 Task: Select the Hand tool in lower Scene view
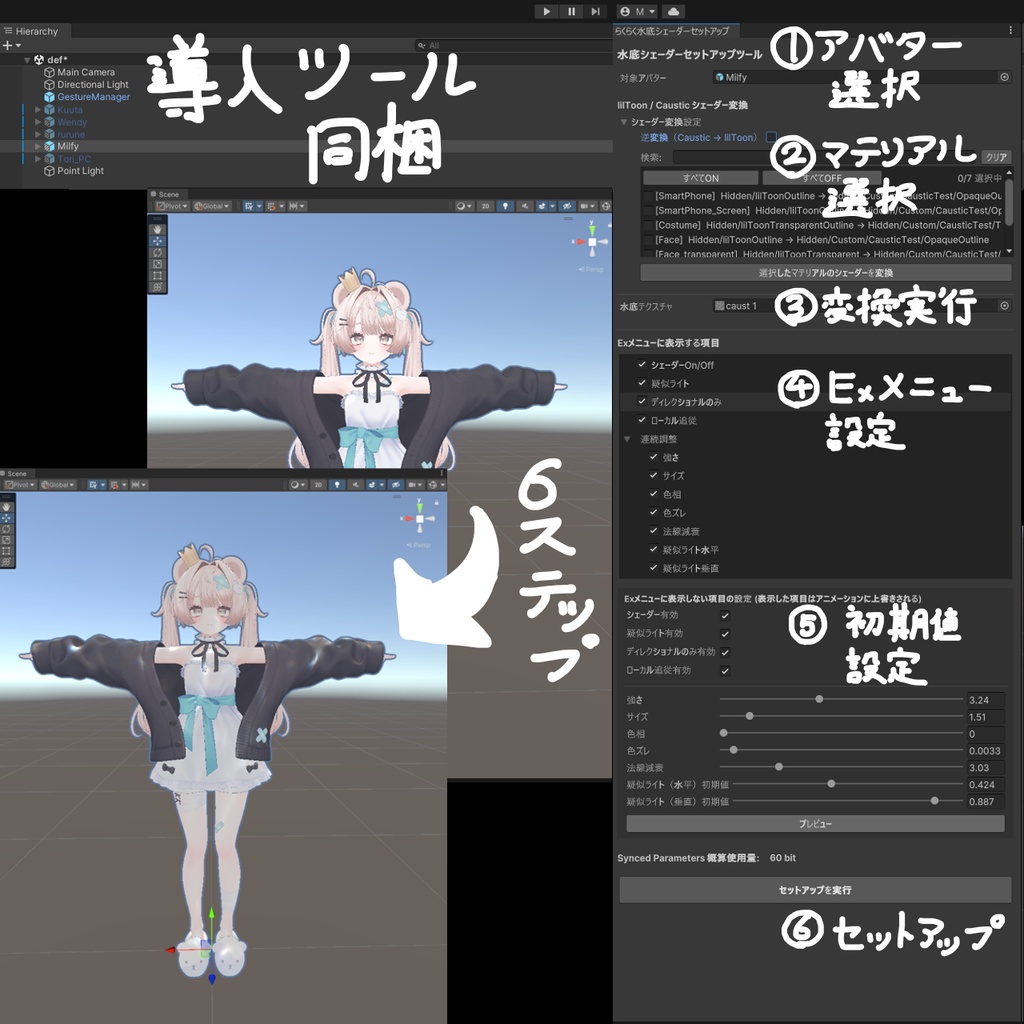pyautogui.click(x=7, y=507)
